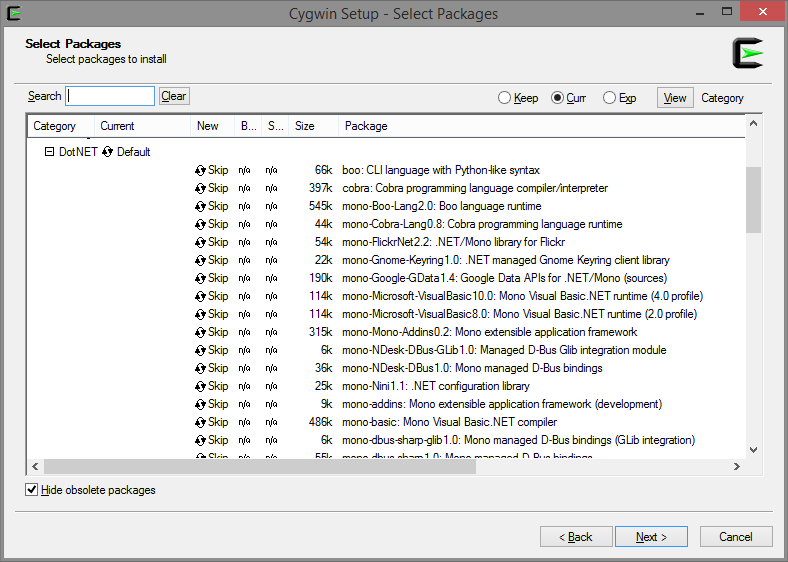Click the 545k size value
Viewport: 788px width, 562px height.
[321, 206]
